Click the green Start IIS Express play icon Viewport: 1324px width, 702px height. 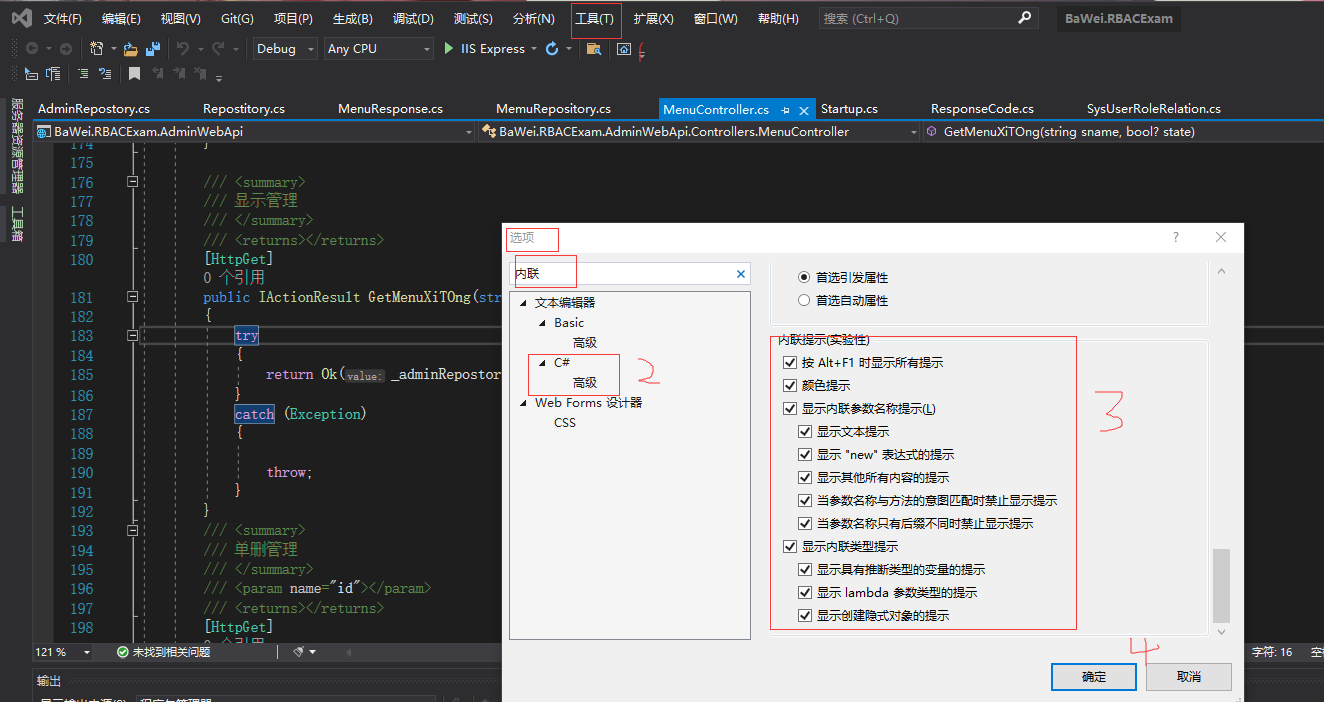click(x=449, y=48)
